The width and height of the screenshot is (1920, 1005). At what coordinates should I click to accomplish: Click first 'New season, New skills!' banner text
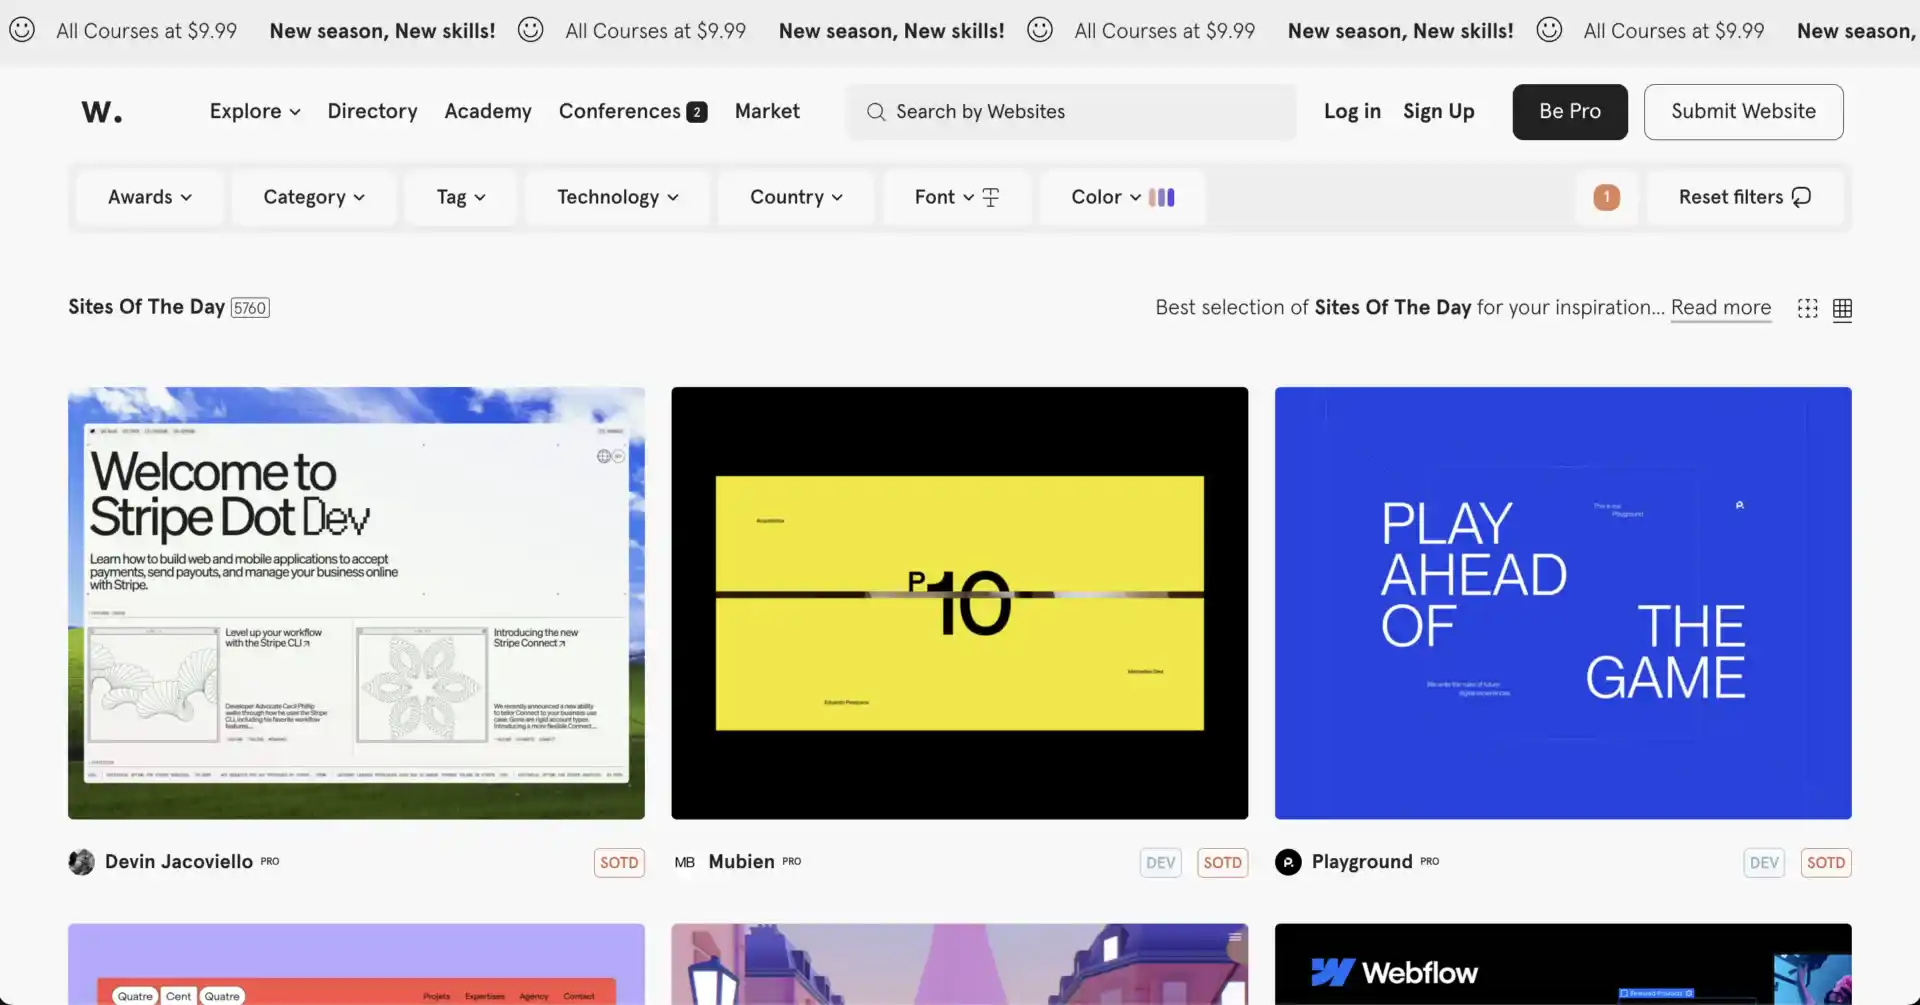(382, 31)
